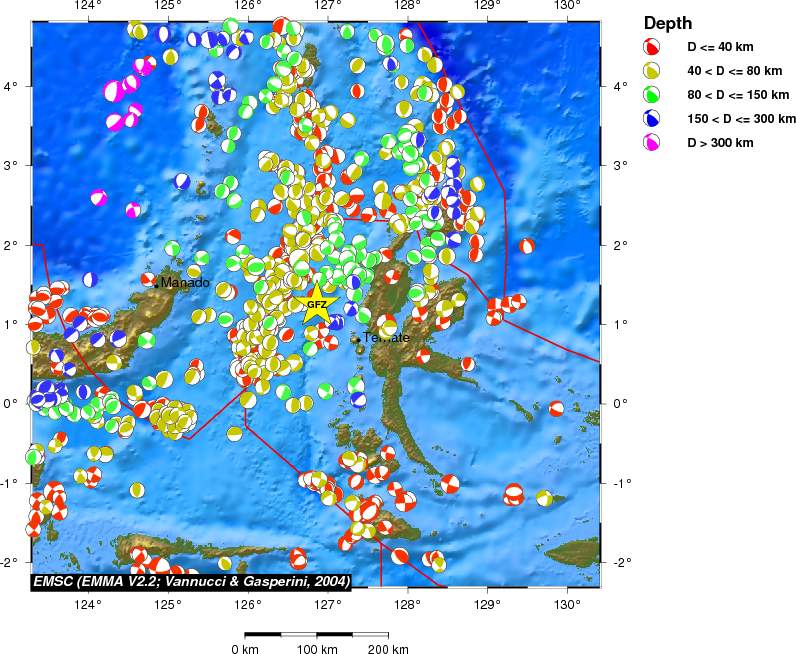Click the 127° longitude label on top axis
Image resolution: width=796 pixels, height=654 pixels.
327,8
